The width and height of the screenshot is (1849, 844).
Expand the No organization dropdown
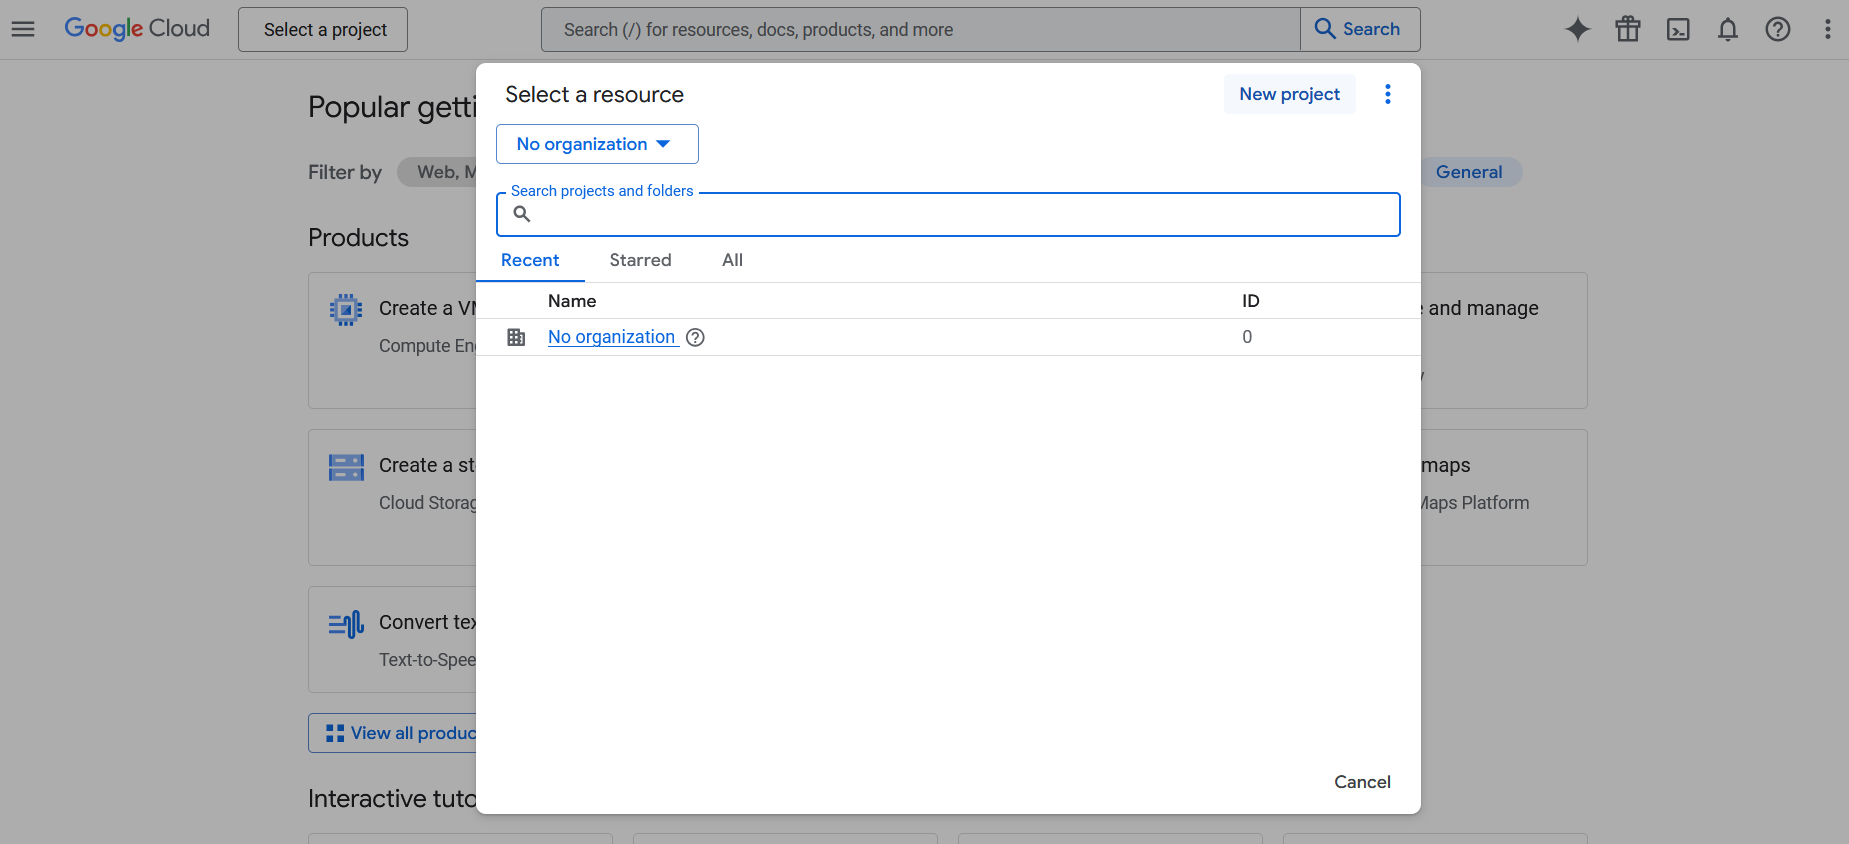[597, 144]
